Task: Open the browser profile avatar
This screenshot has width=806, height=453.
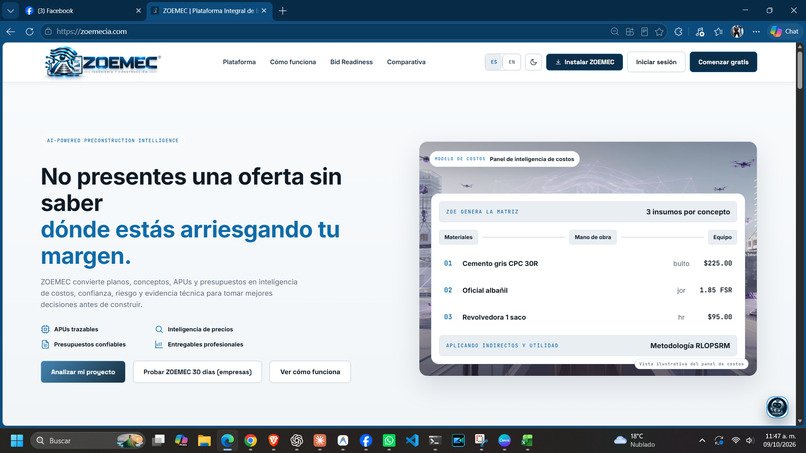Action: (738, 31)
